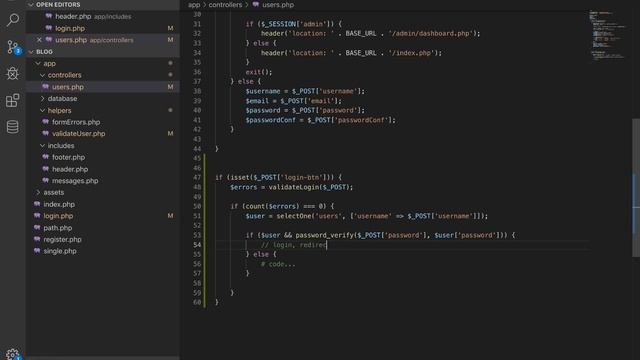Click the selectOne('users' code line

pyautogui.click(x=367, y=216)
